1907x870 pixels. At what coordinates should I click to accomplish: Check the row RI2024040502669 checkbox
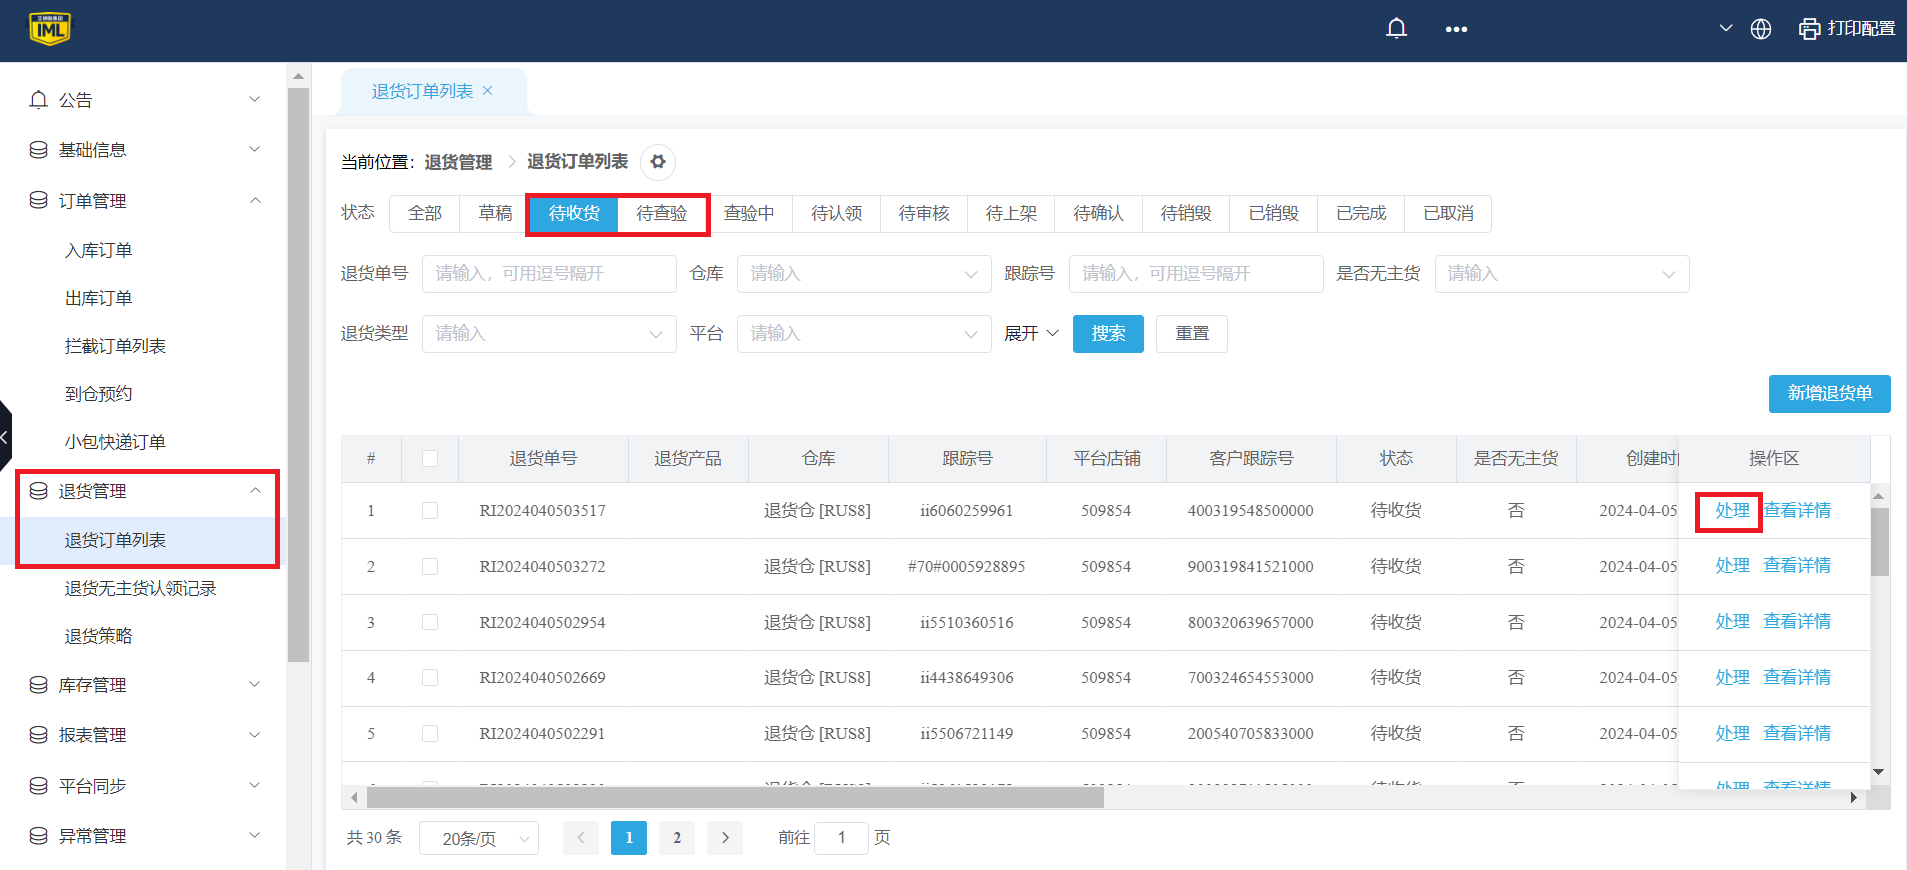(430, 677)
